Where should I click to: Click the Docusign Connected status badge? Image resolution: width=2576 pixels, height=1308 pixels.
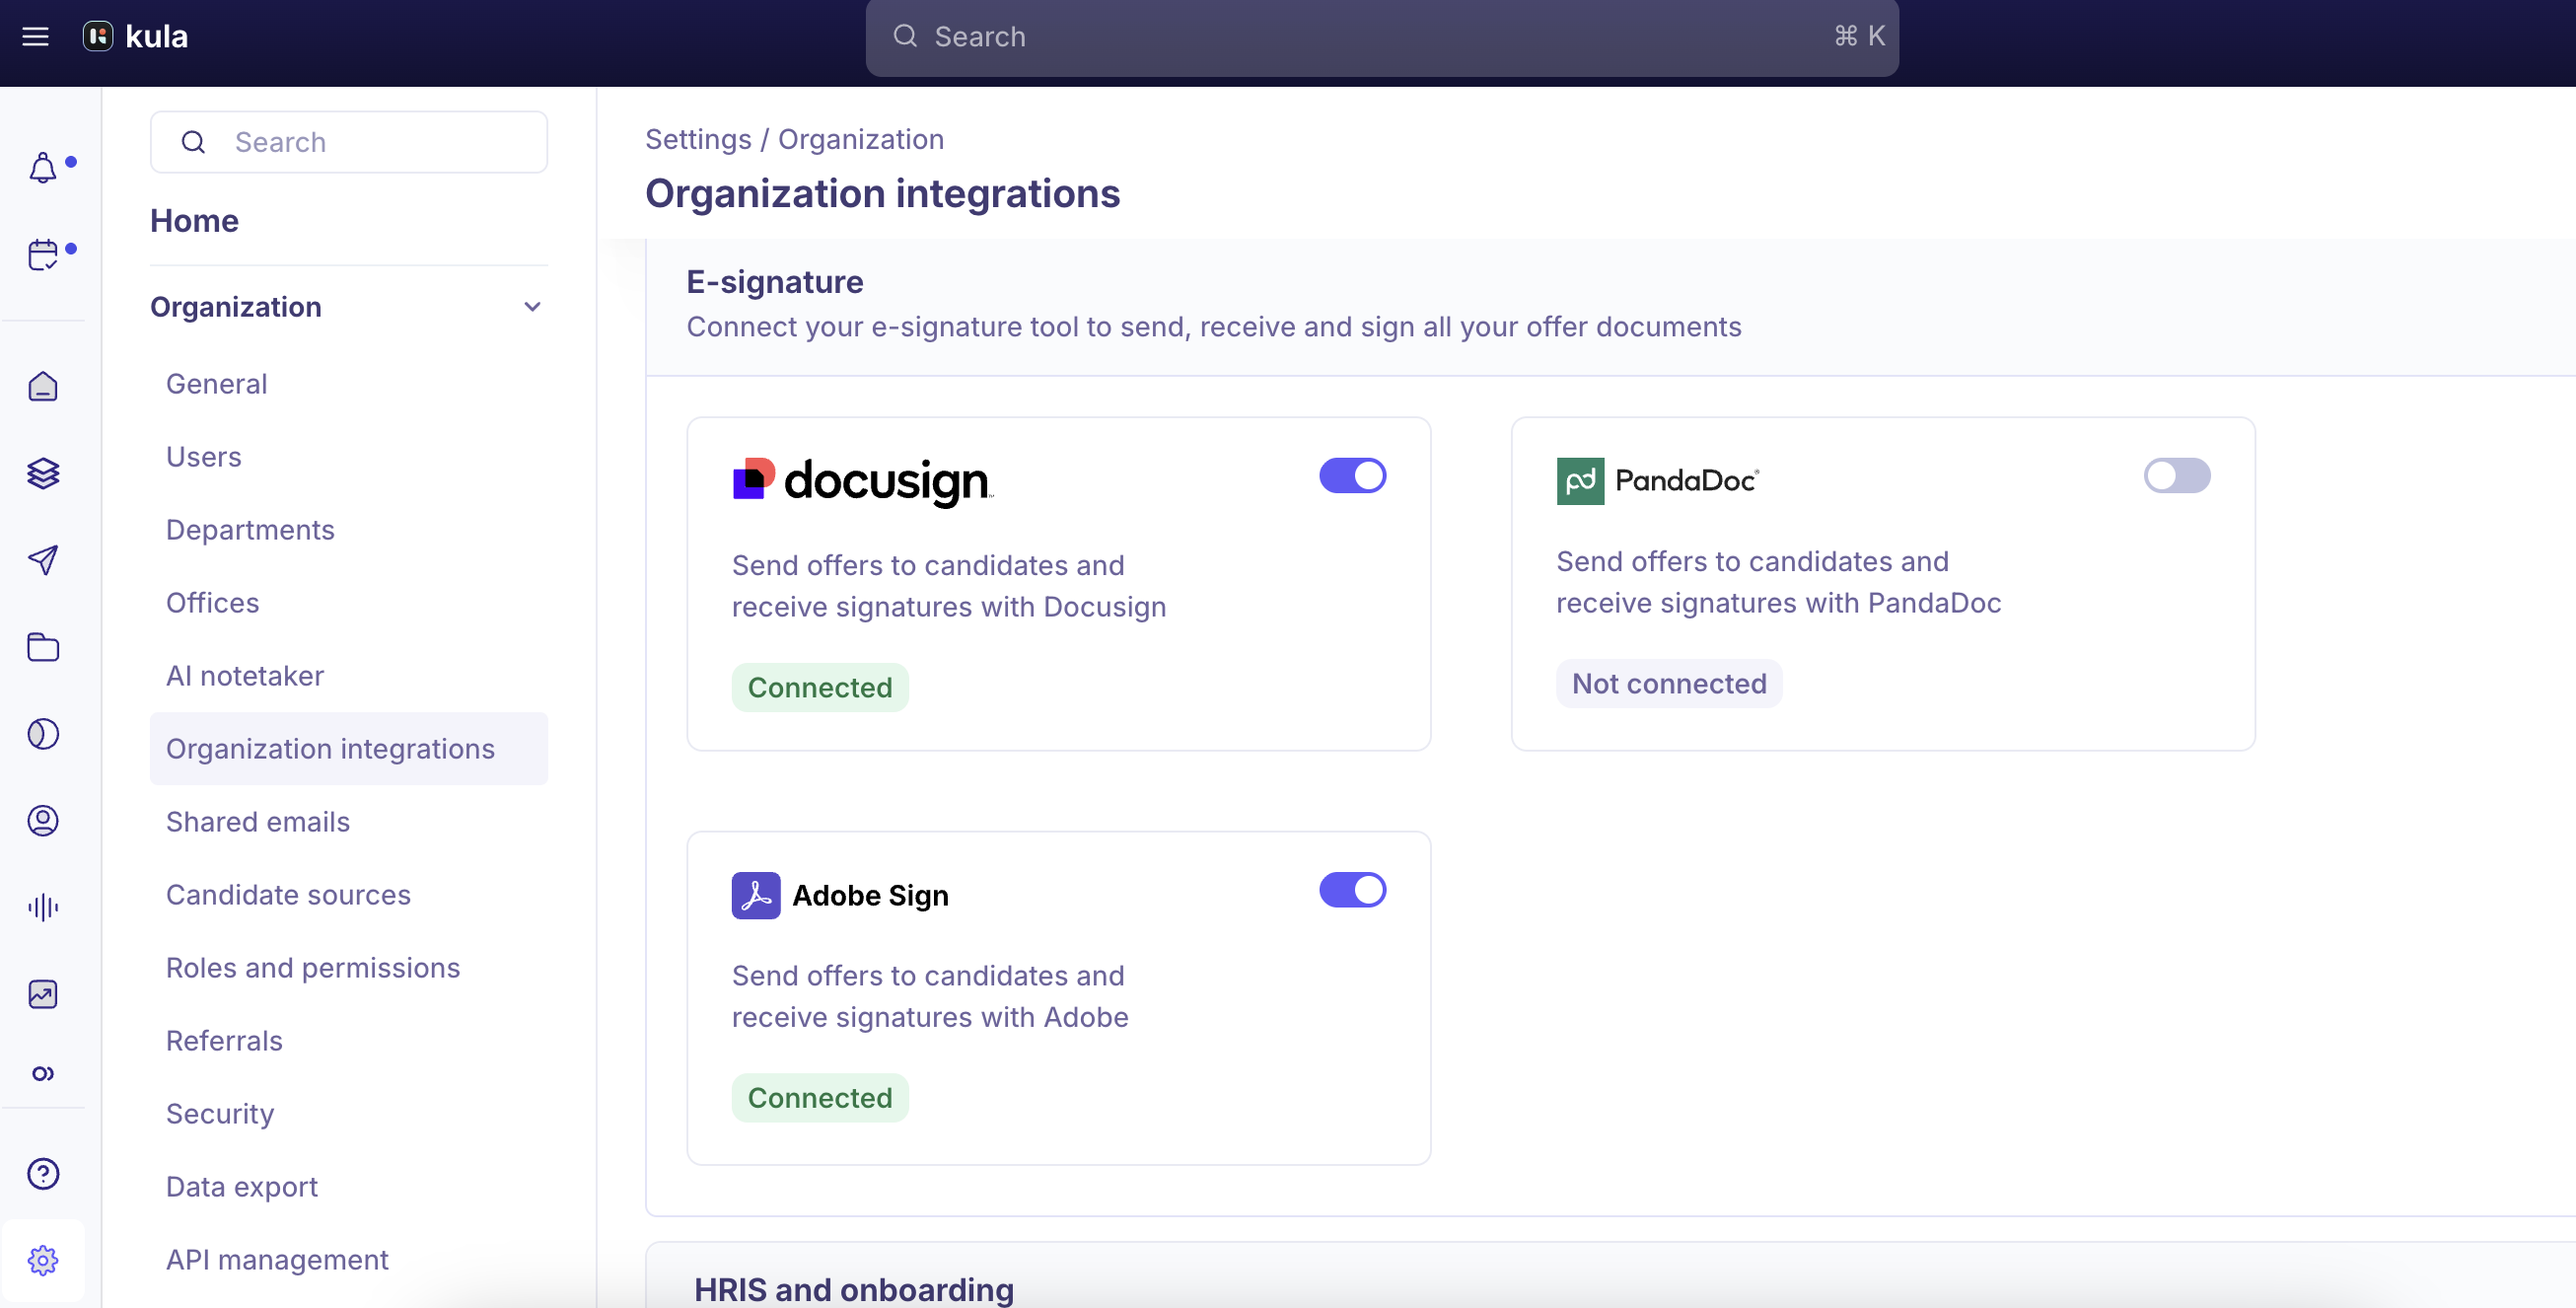coord(820,688)
